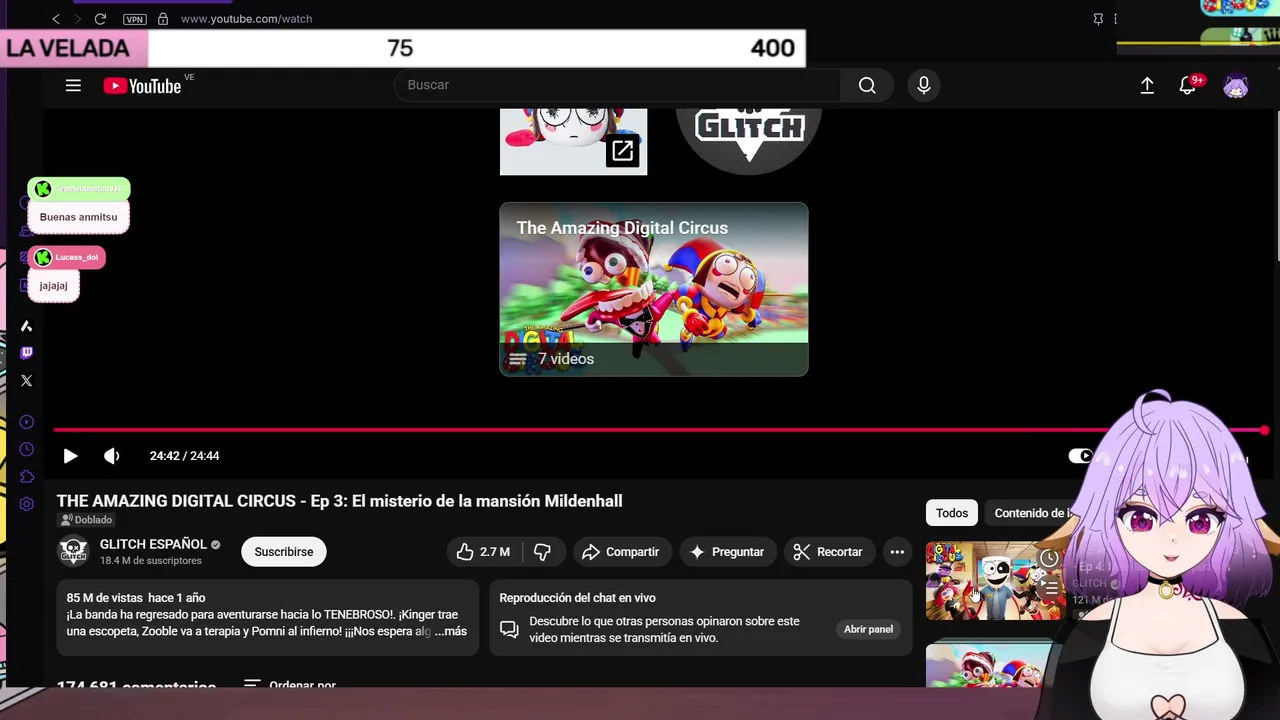Open the sidebar player icon
This screenshot has width=1280, height=720.
(27, 422)
